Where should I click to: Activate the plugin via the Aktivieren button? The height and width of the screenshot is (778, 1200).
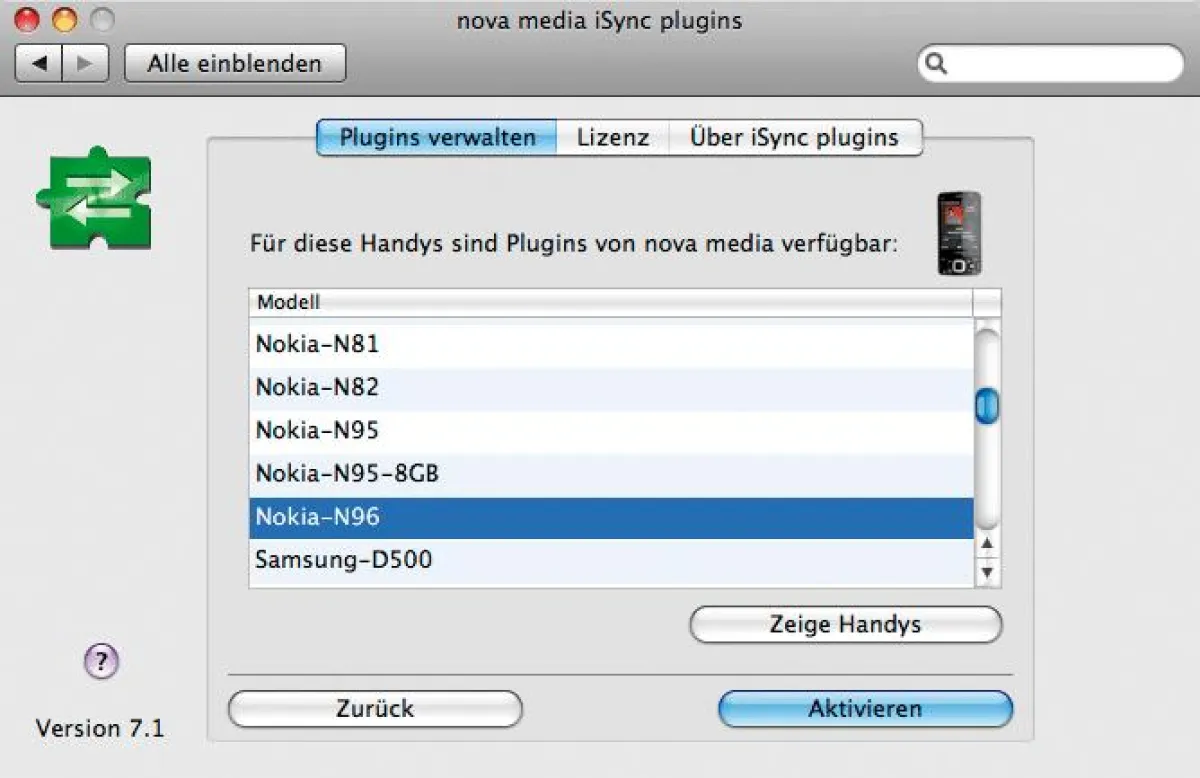coord(864,708)
